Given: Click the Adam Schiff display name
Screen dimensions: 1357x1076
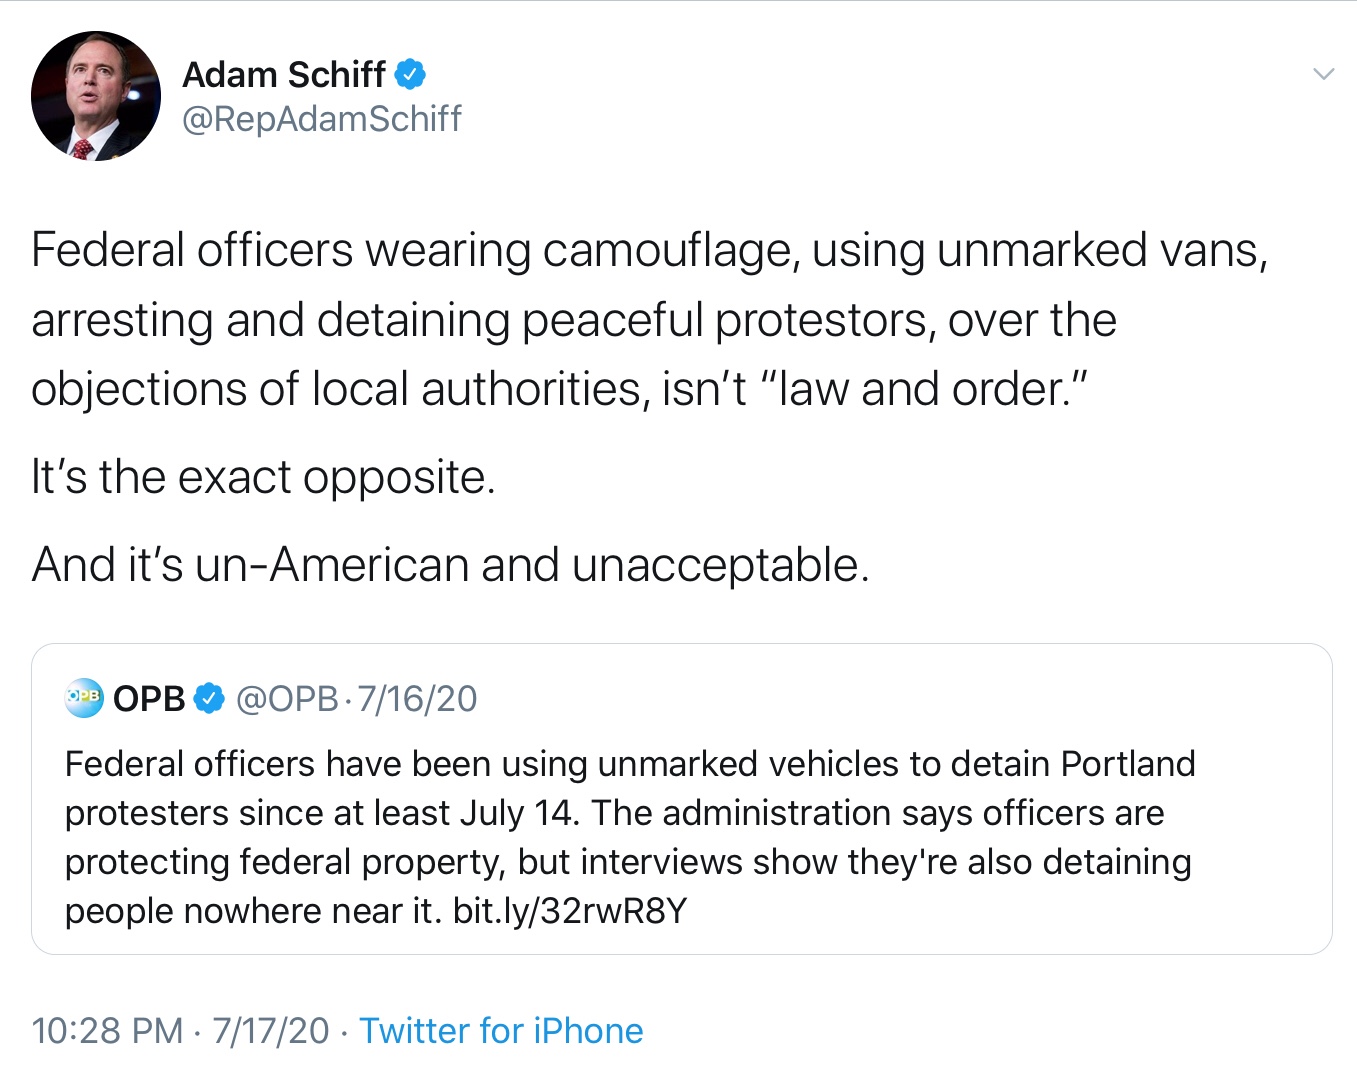Looking at the screenshot, I should pyautogui.click(x=284, y=75).
